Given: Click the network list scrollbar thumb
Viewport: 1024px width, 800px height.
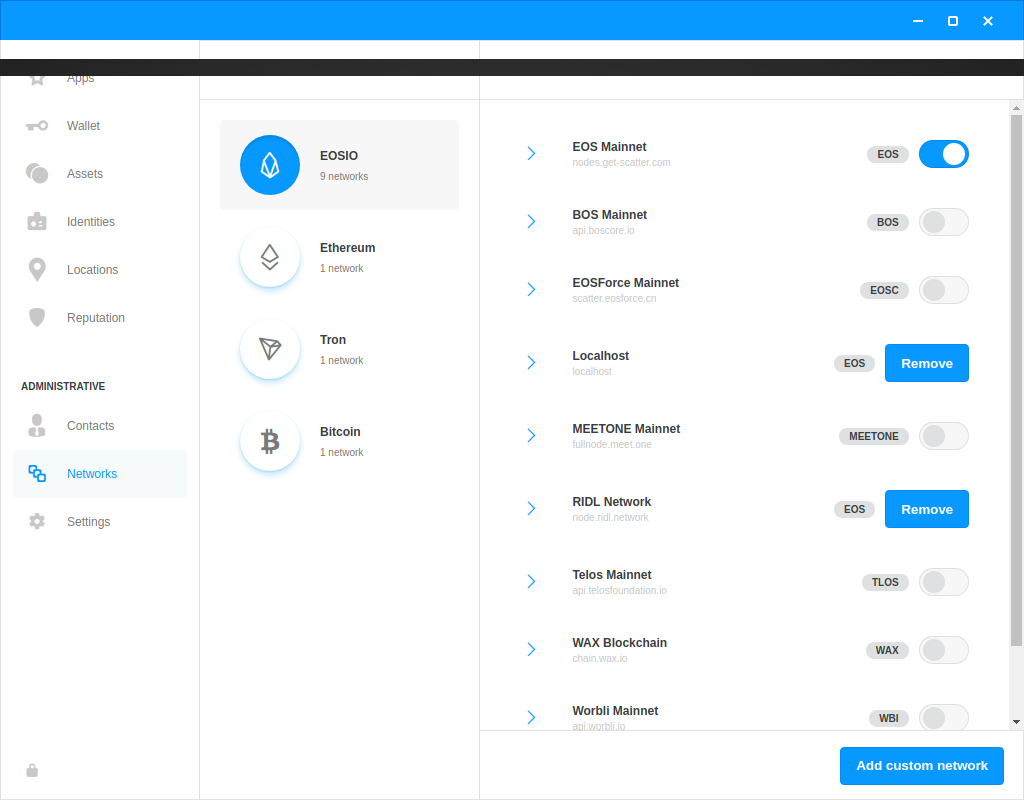Looking at the screenshot, I should tap(1016, 381).
